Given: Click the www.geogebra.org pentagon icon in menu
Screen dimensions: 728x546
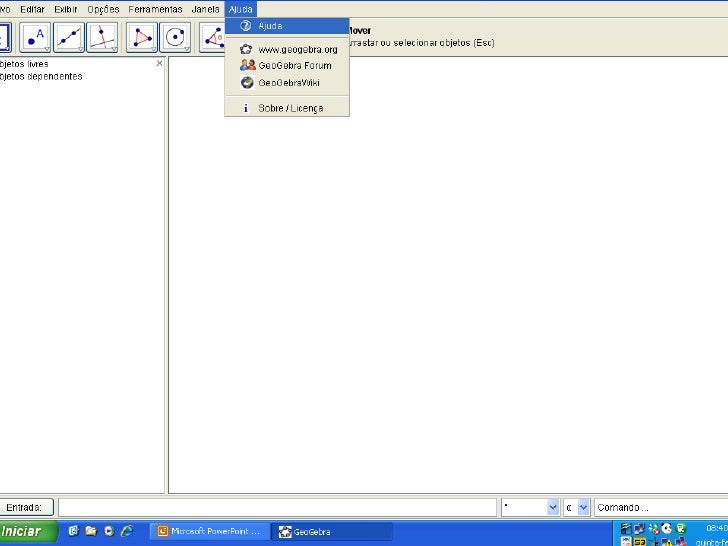Looking at the screenshot, I should tap(246, 49).
